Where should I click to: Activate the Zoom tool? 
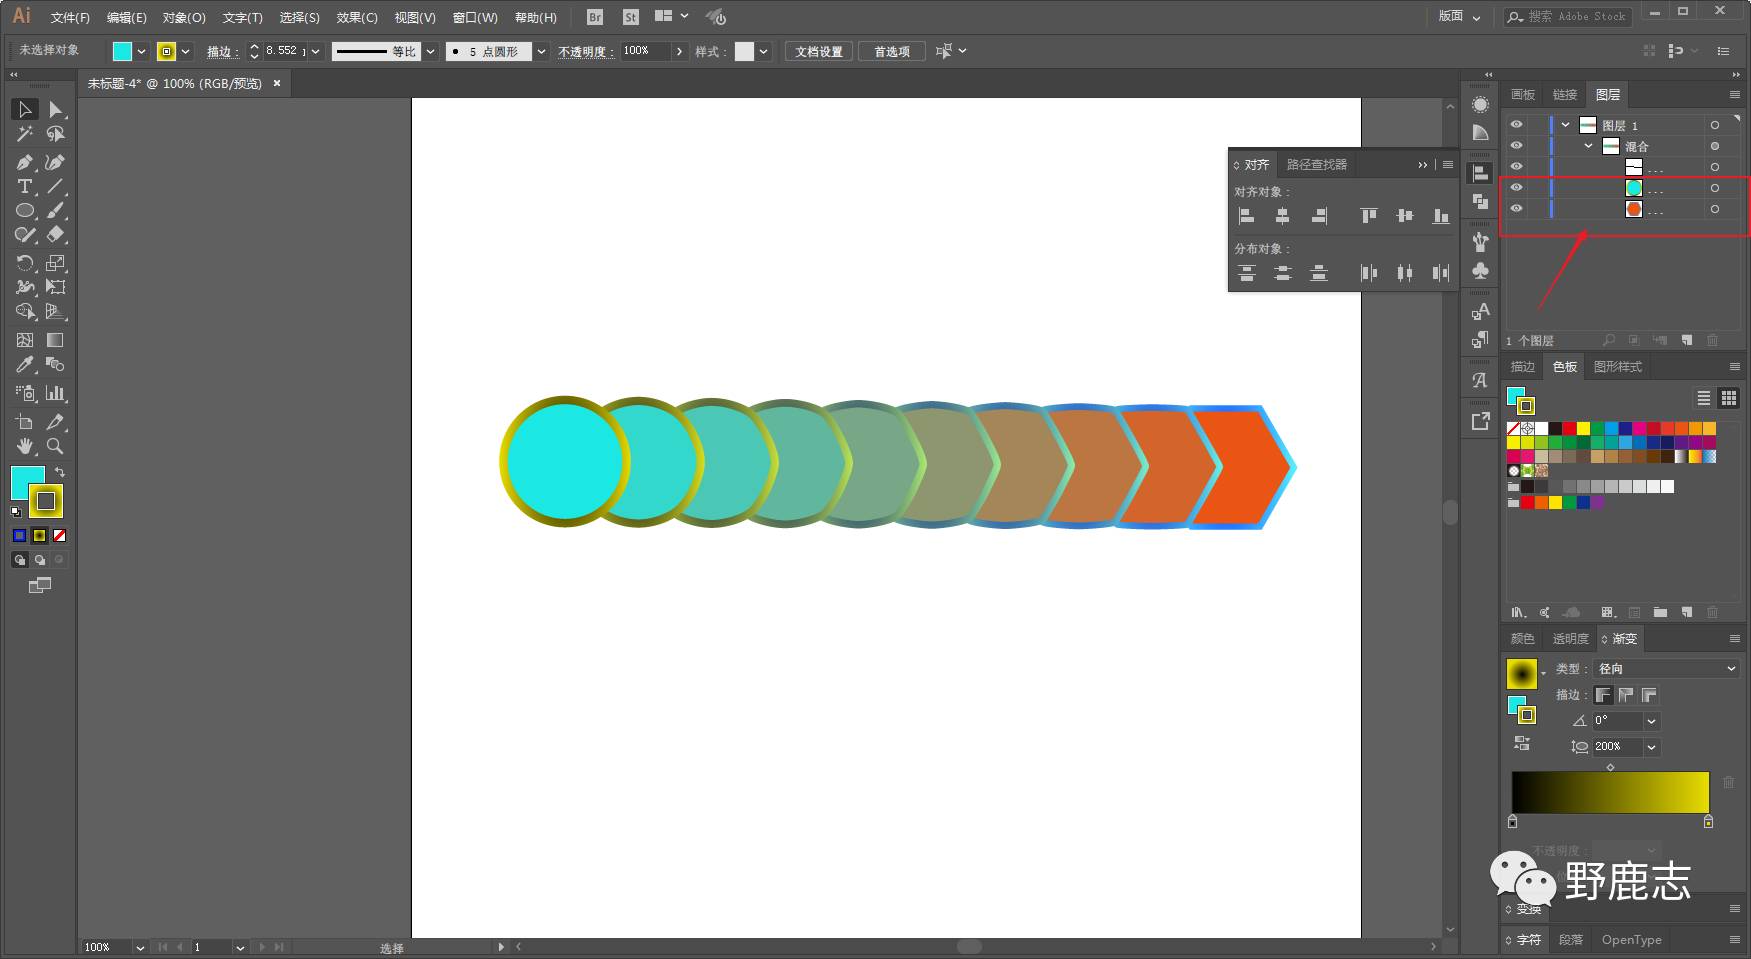55,446
